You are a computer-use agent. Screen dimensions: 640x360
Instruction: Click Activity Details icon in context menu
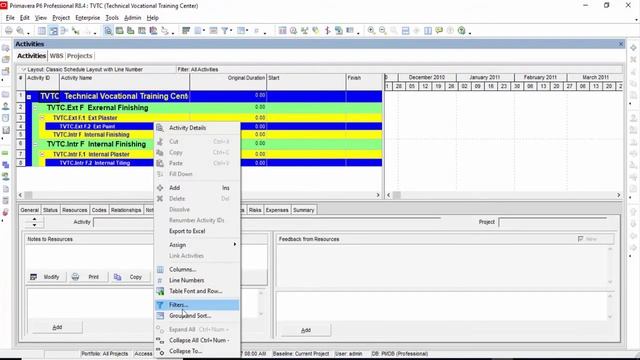point(160,128)
